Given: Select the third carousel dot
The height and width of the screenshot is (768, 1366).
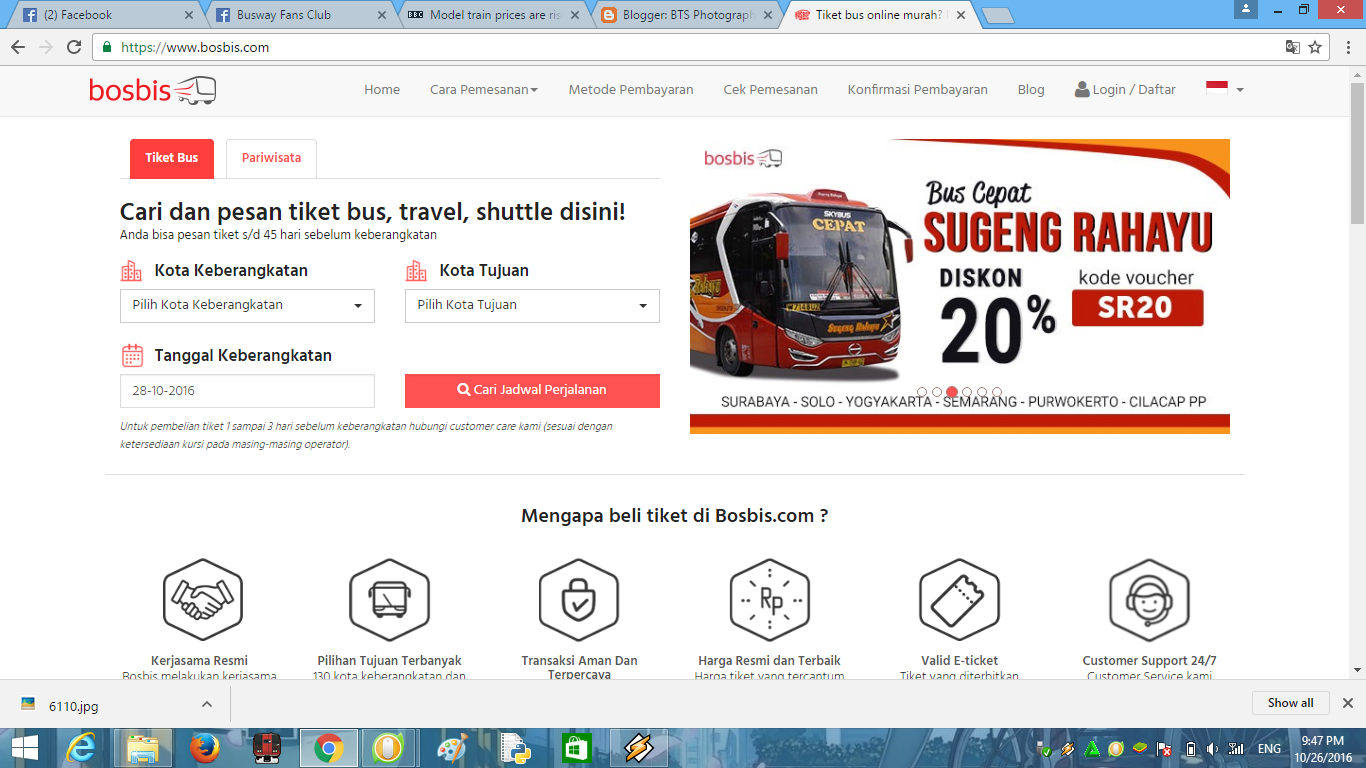Looking at the screenshot, I should tap(952, 393).
